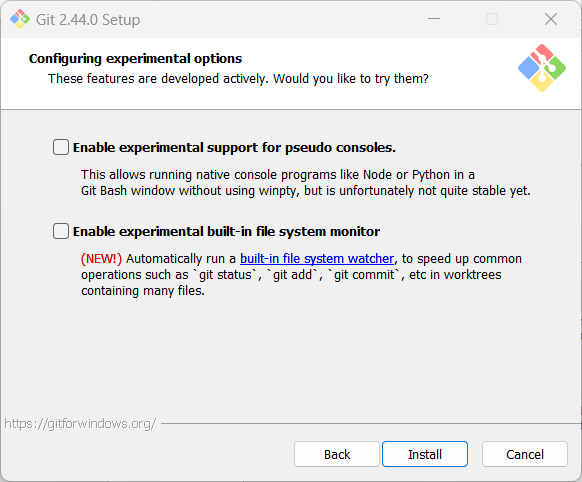Cancel the Git setup
This screenshot has width=582, height=482.
[525, 454]
